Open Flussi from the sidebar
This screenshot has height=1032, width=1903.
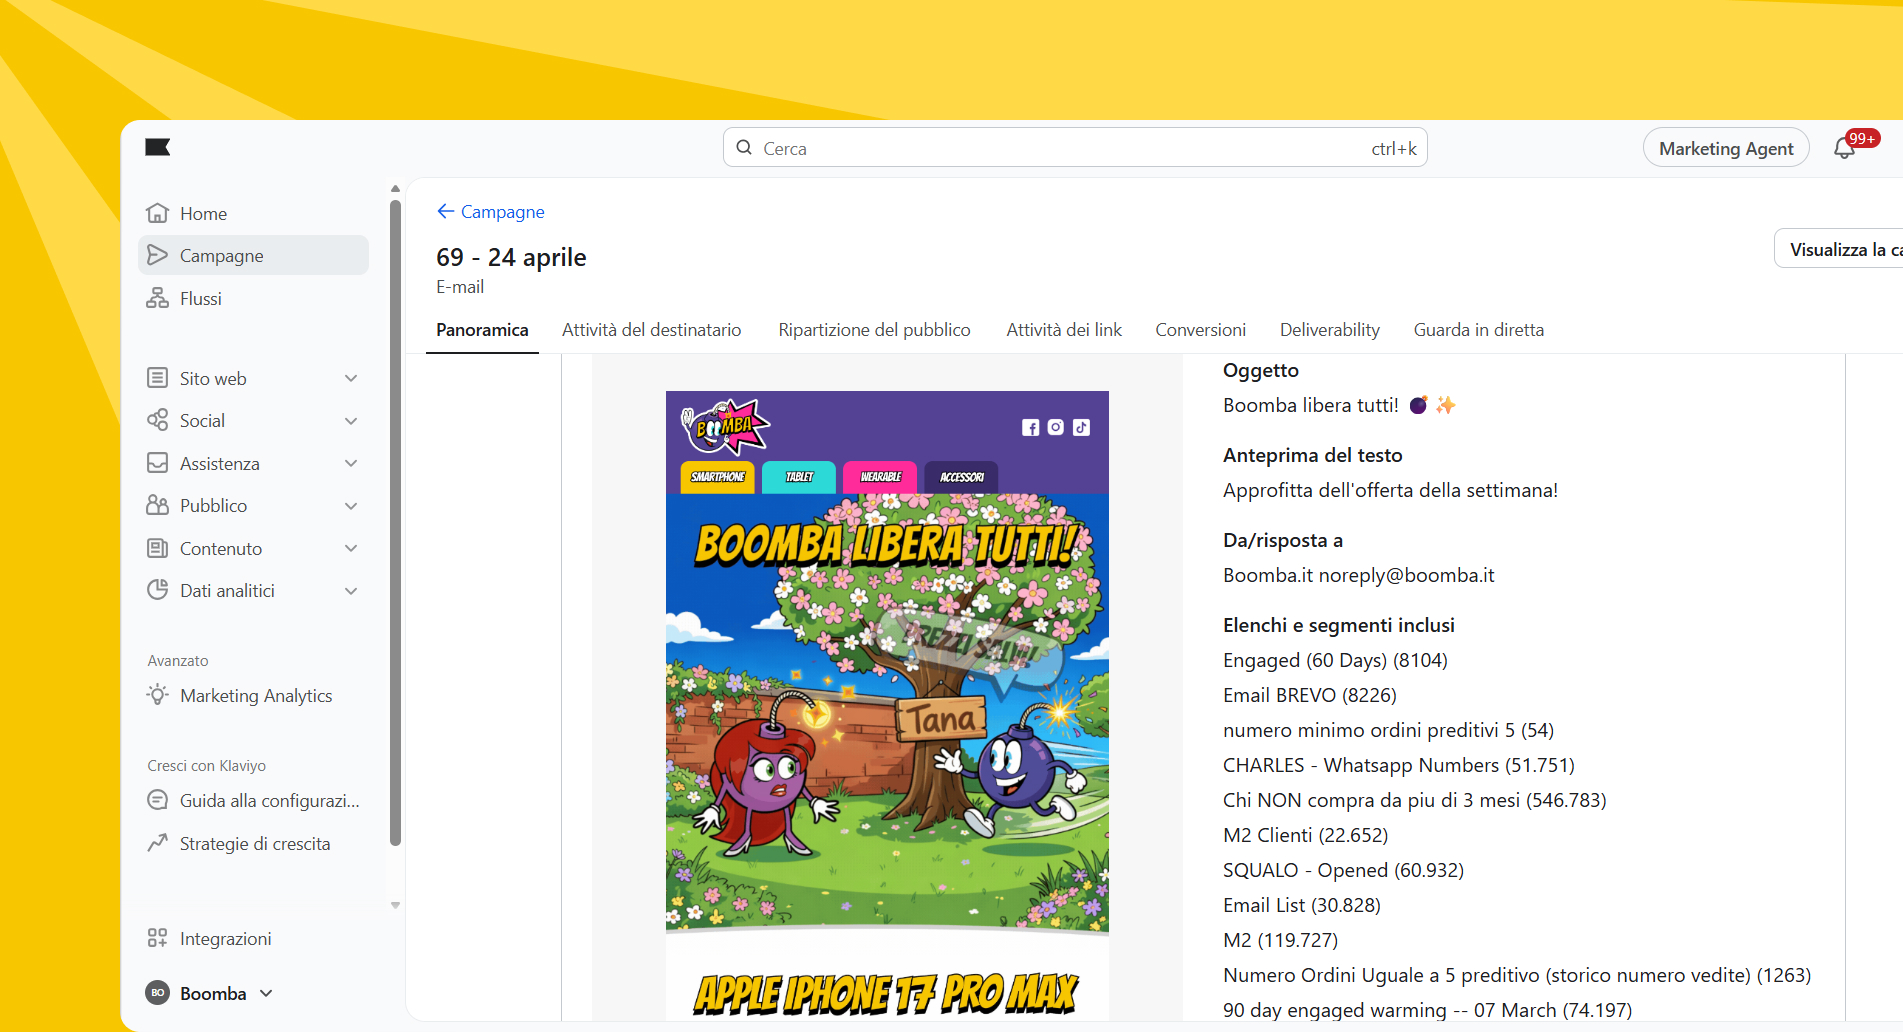point(200,299)
